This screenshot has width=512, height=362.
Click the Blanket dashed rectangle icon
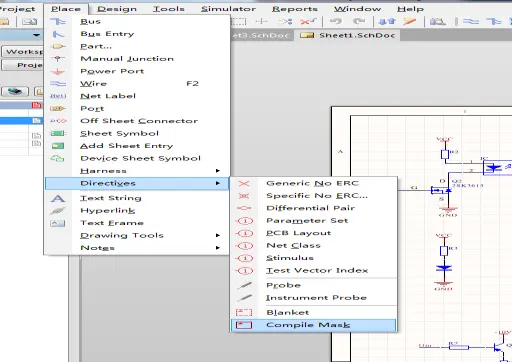(244, 312)
